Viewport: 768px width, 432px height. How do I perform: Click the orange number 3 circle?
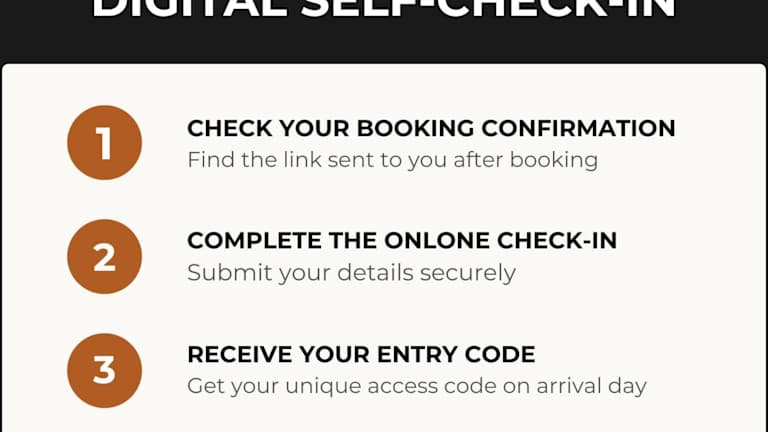point(104,370)
